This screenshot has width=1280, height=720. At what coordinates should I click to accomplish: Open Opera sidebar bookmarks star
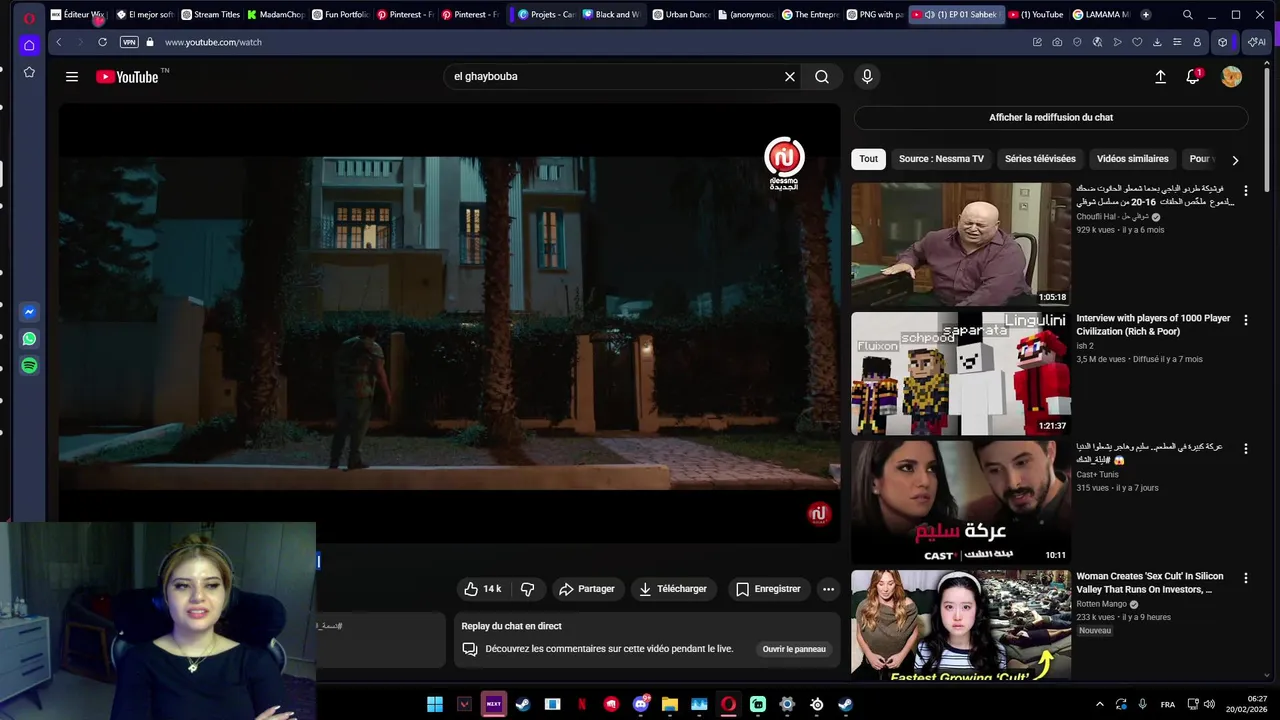coord(29,72)
